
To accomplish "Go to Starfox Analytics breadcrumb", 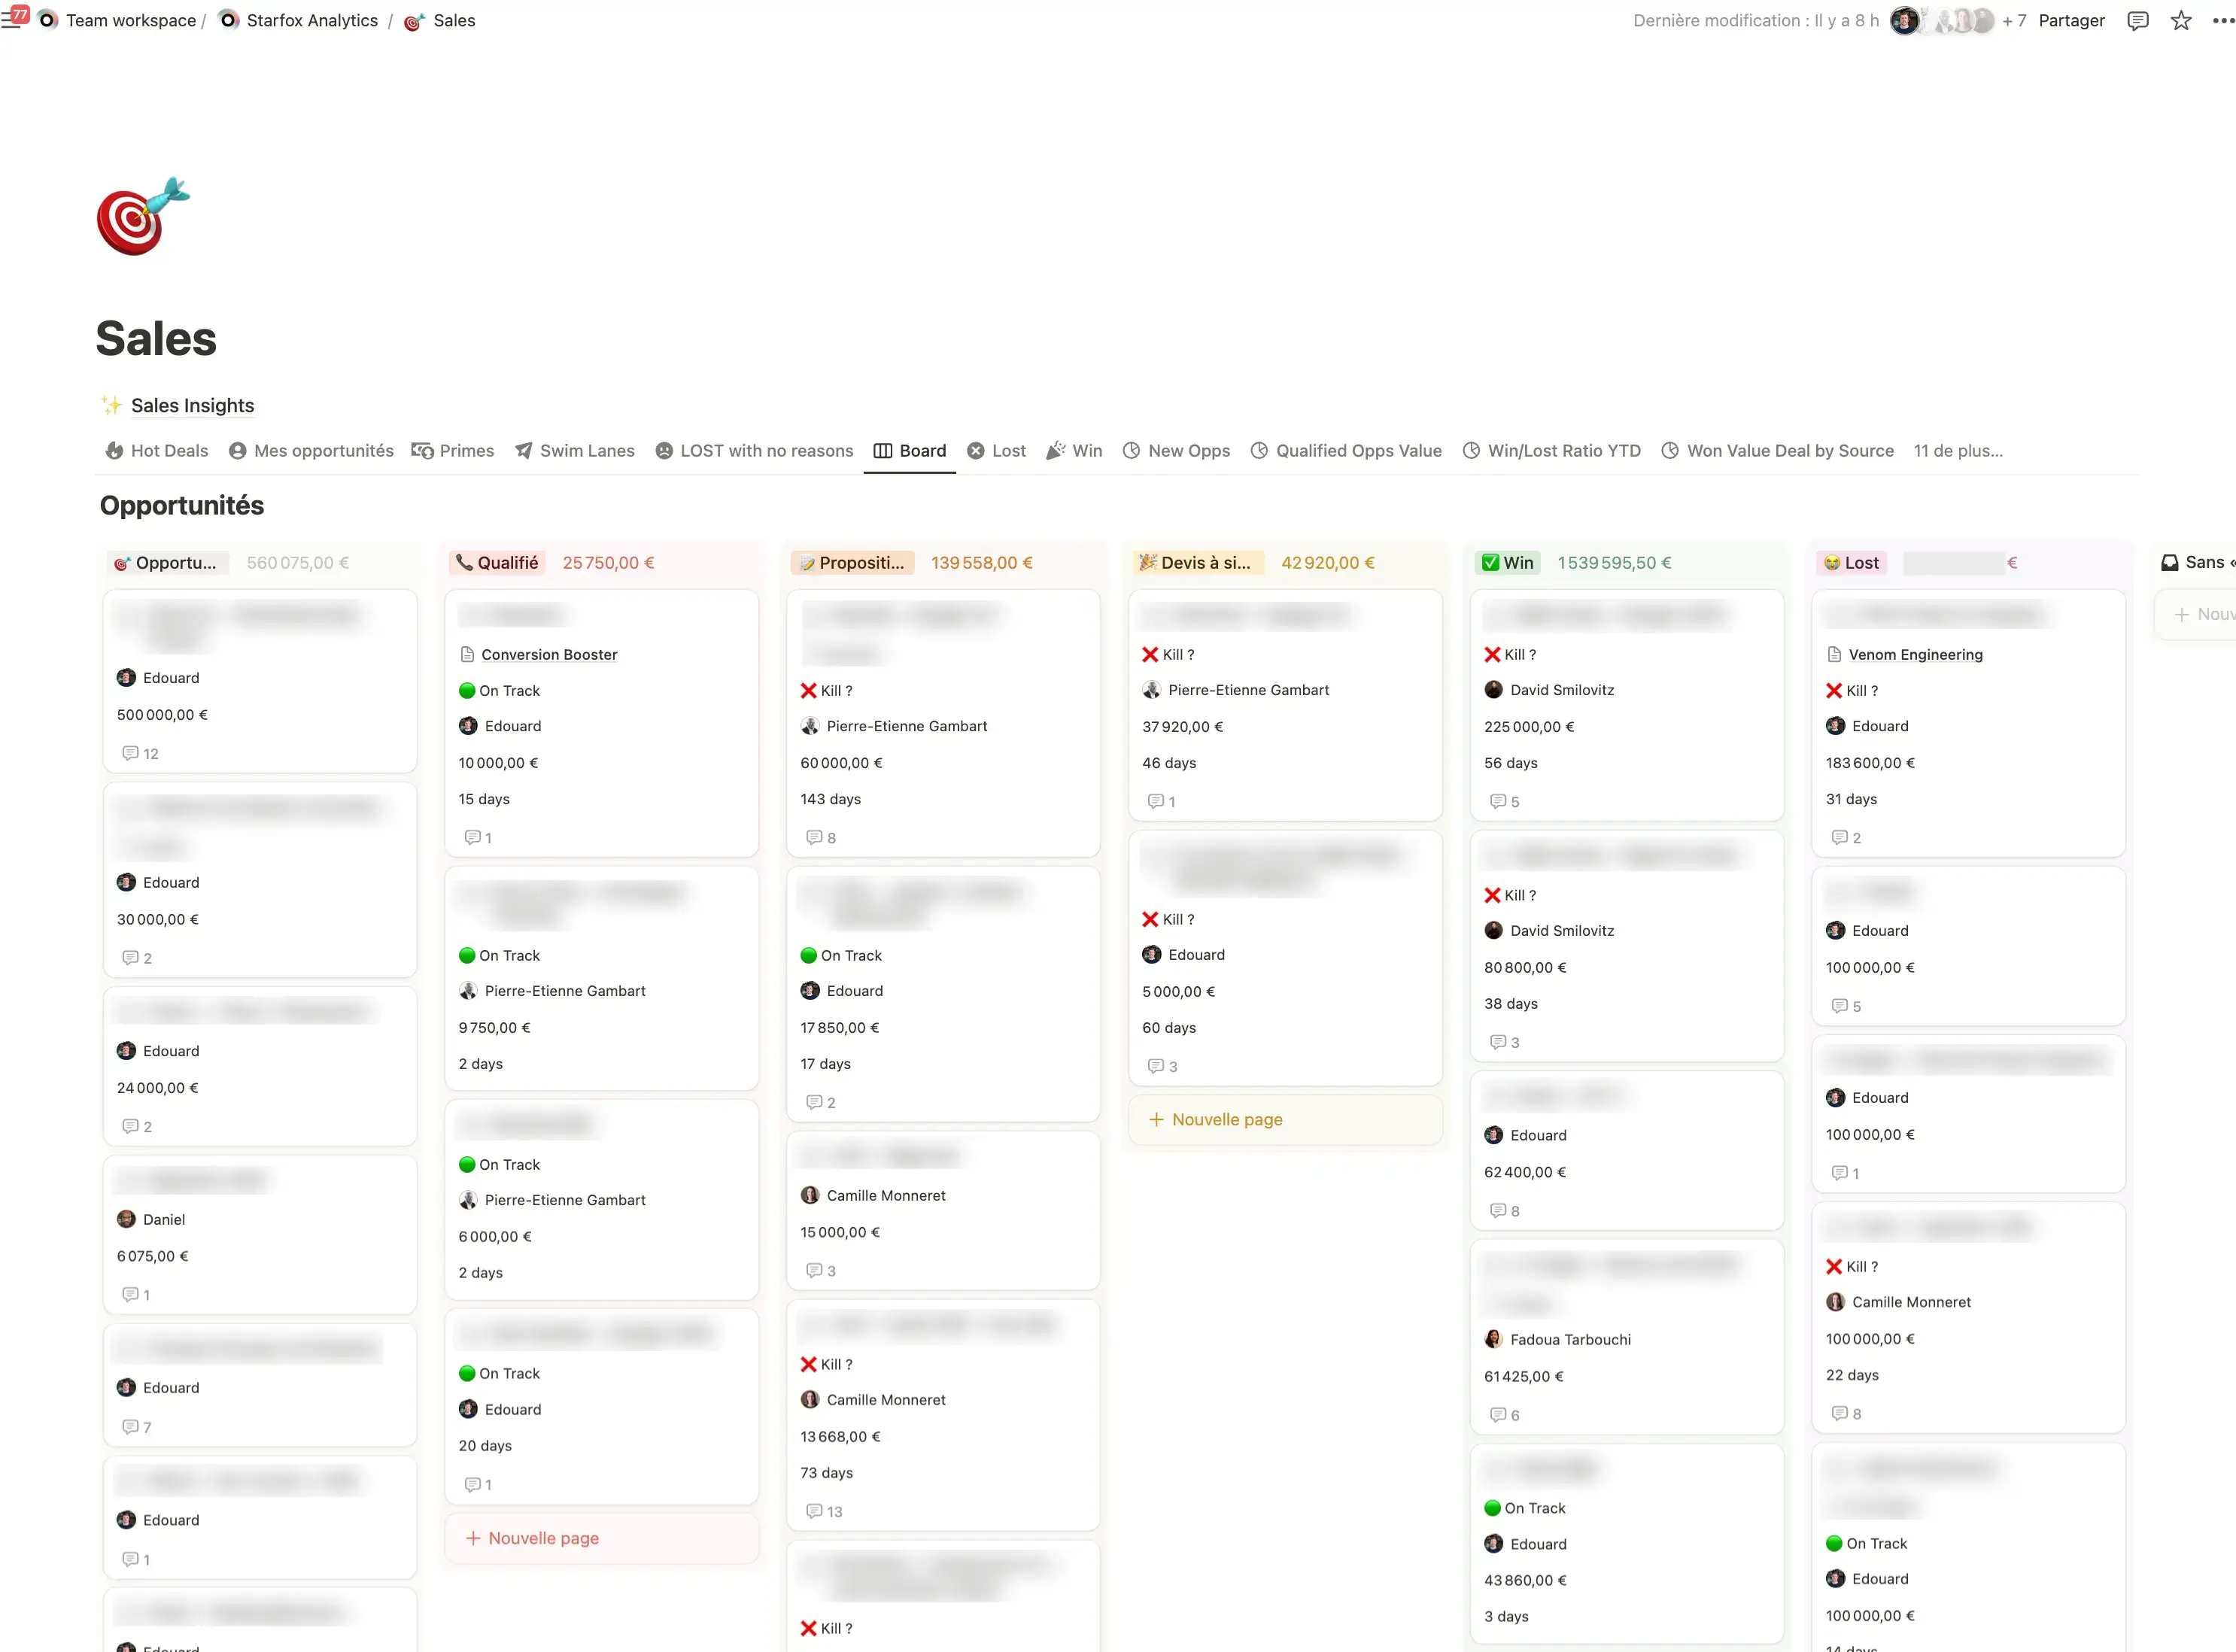I will pos(311,21).
